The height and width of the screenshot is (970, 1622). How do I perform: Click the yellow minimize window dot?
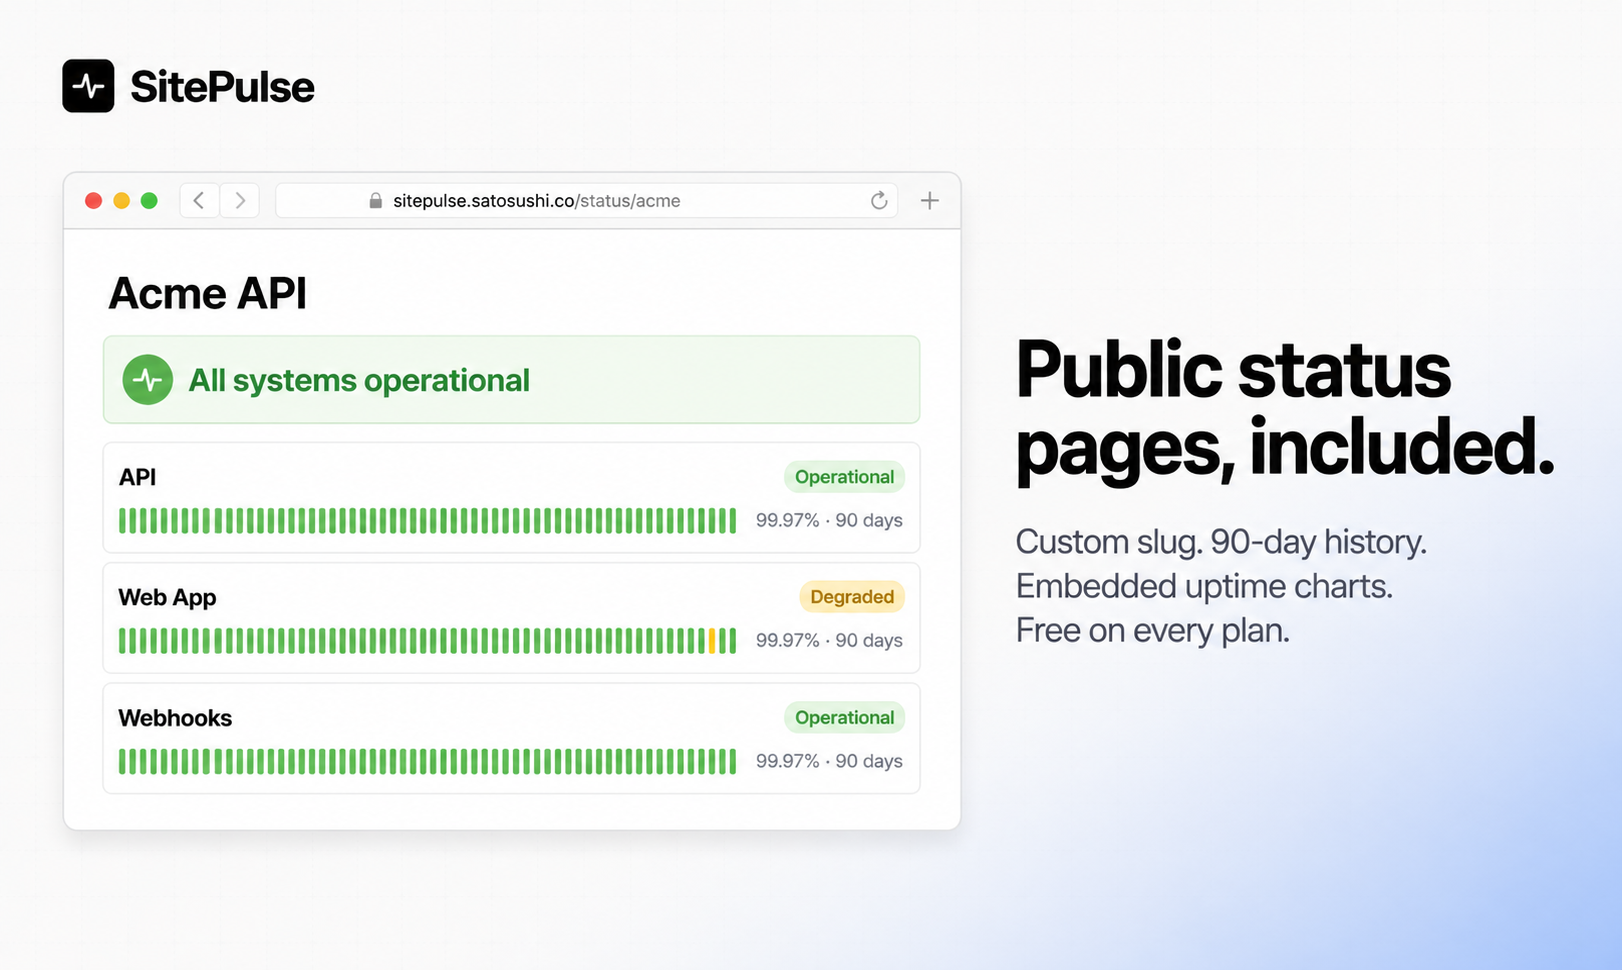(x=122, y=200)
